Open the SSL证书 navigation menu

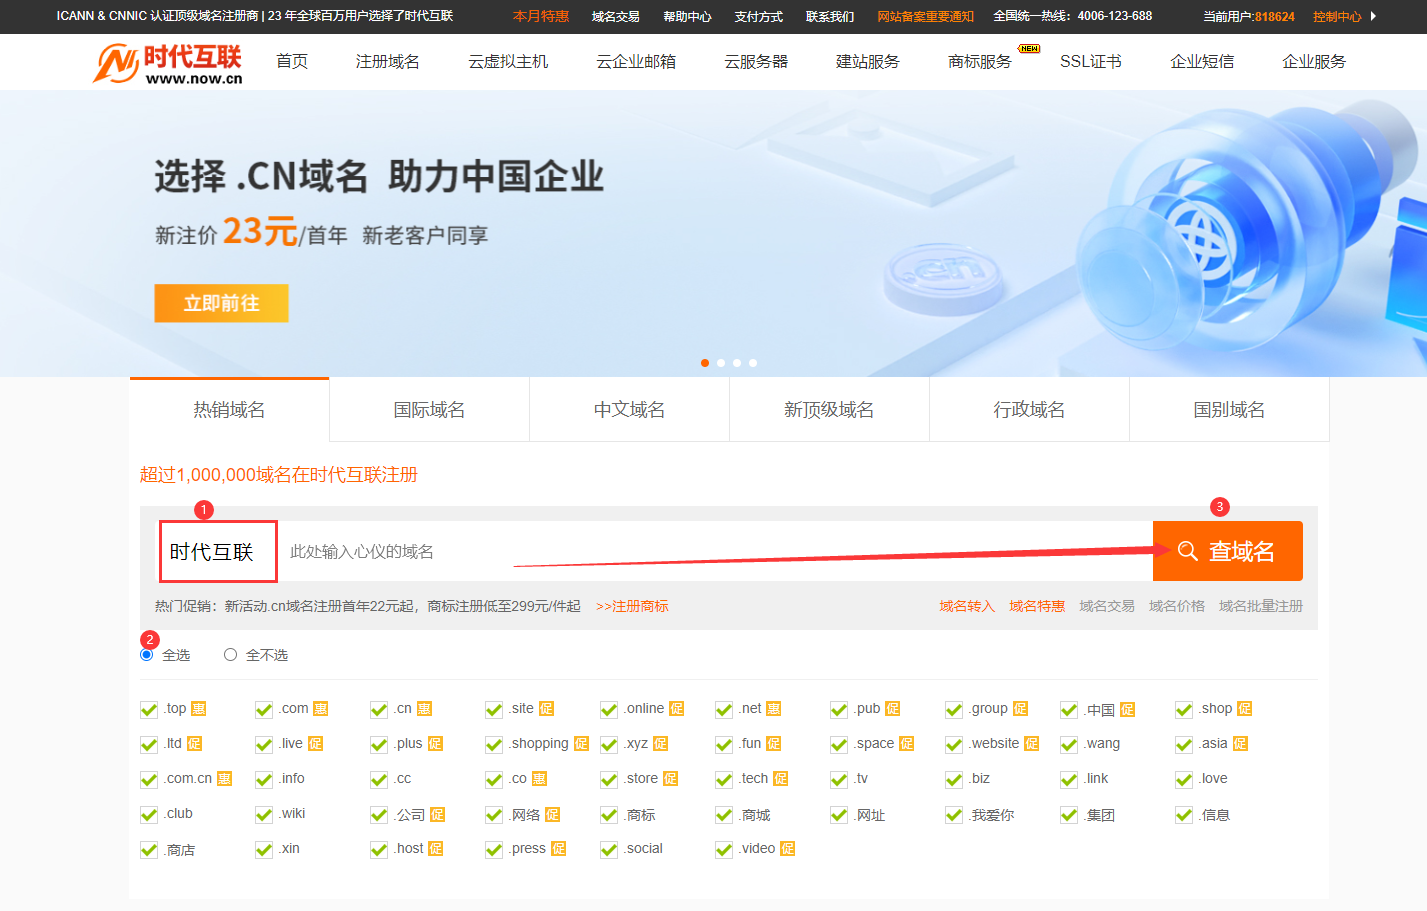point(1091,62)
